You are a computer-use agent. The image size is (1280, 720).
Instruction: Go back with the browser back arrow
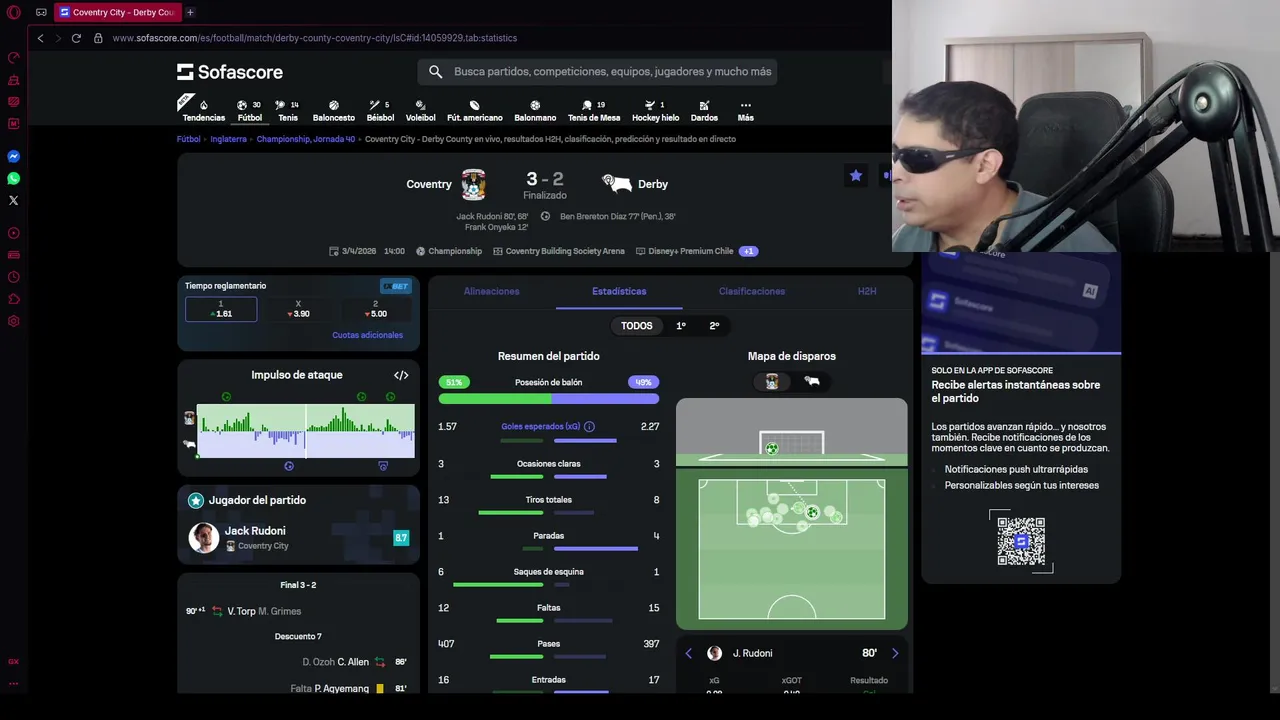[x=40, y=38]
